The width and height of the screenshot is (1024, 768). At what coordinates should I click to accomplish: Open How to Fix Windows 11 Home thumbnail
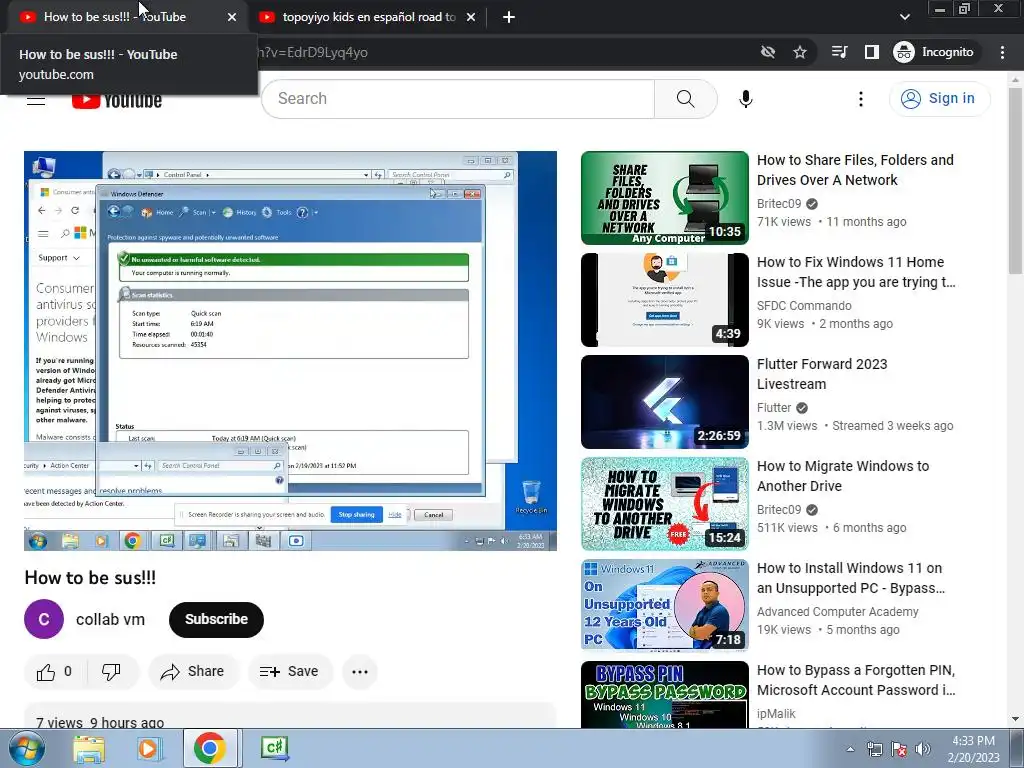(665, 300)
